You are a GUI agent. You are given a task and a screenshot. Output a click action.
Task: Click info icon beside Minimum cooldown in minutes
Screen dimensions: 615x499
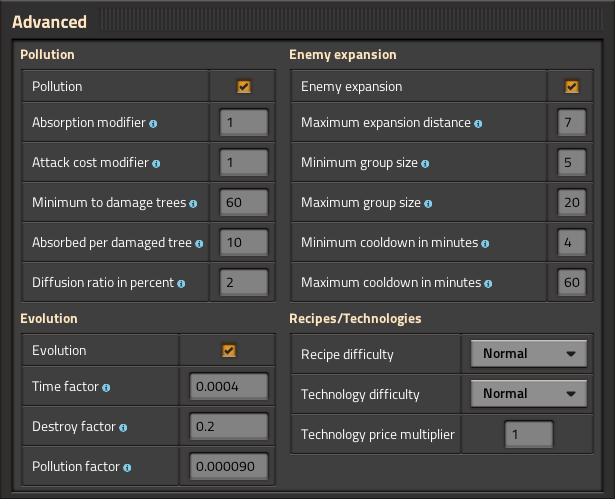[485, 244]
